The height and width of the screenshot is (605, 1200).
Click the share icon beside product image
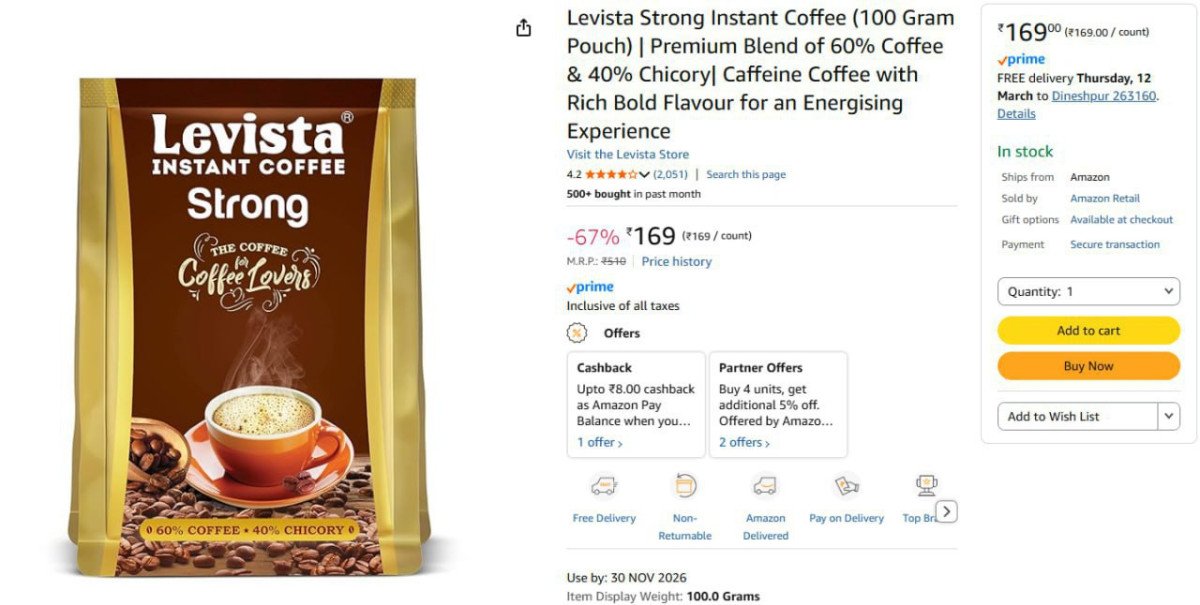(x=523, y=28)
